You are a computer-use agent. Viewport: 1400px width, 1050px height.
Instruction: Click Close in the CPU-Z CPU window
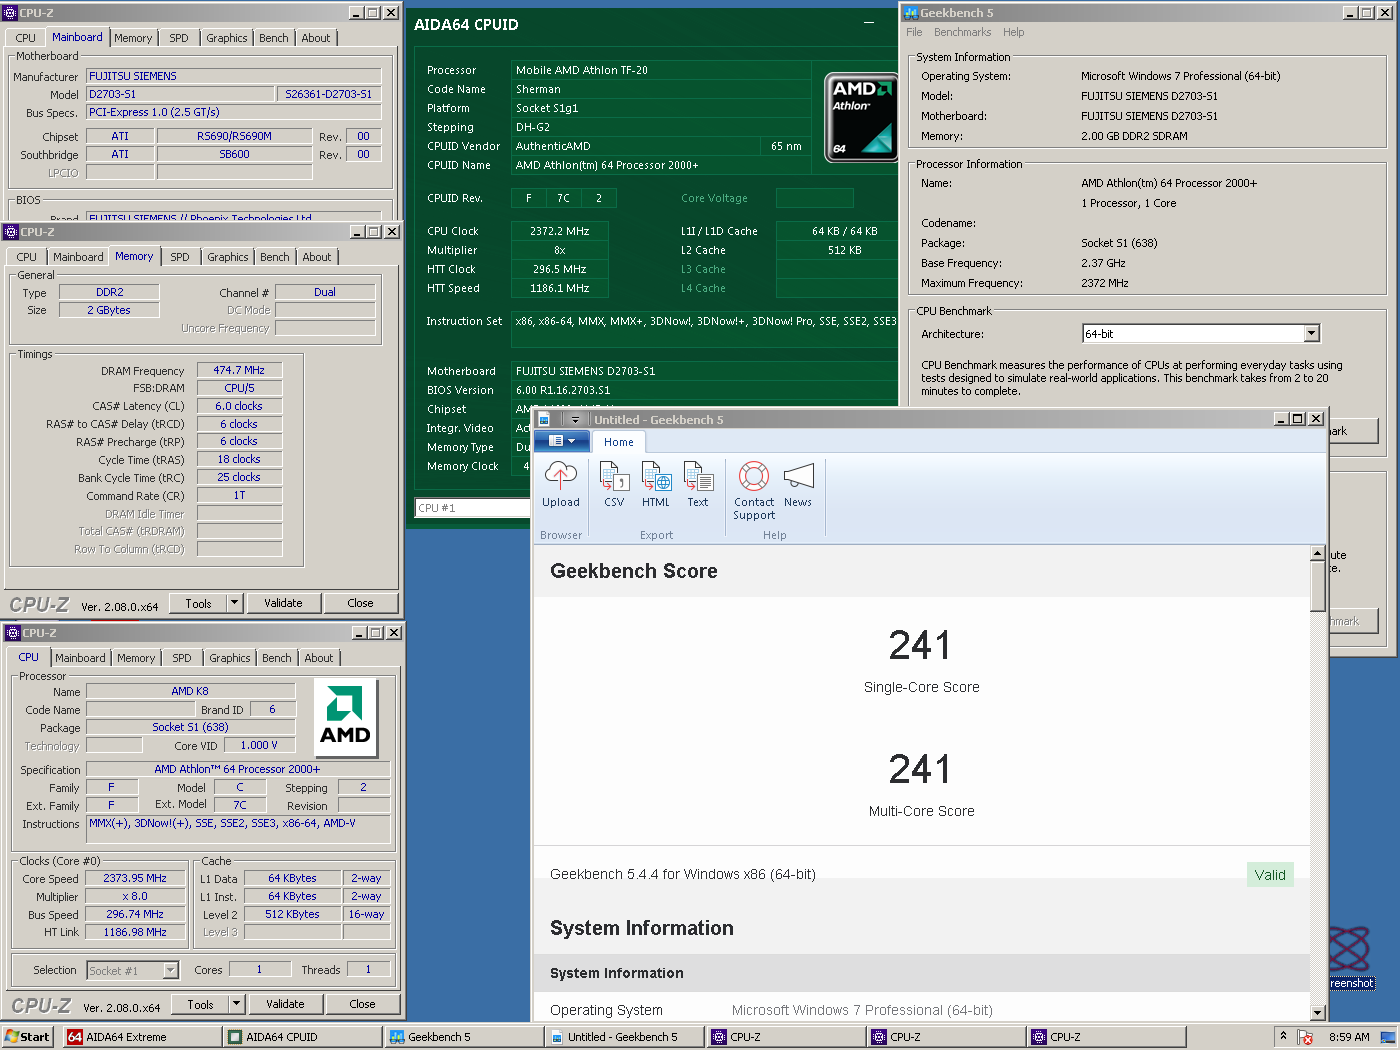click(362, 1004)
